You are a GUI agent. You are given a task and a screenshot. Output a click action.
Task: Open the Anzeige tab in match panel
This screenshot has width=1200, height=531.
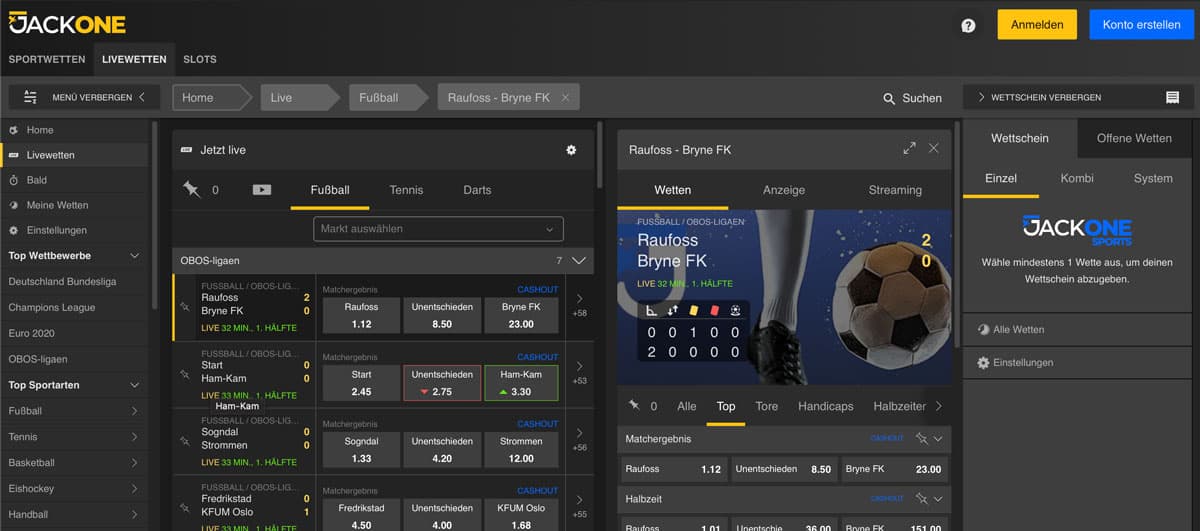[x=784, y=190]
